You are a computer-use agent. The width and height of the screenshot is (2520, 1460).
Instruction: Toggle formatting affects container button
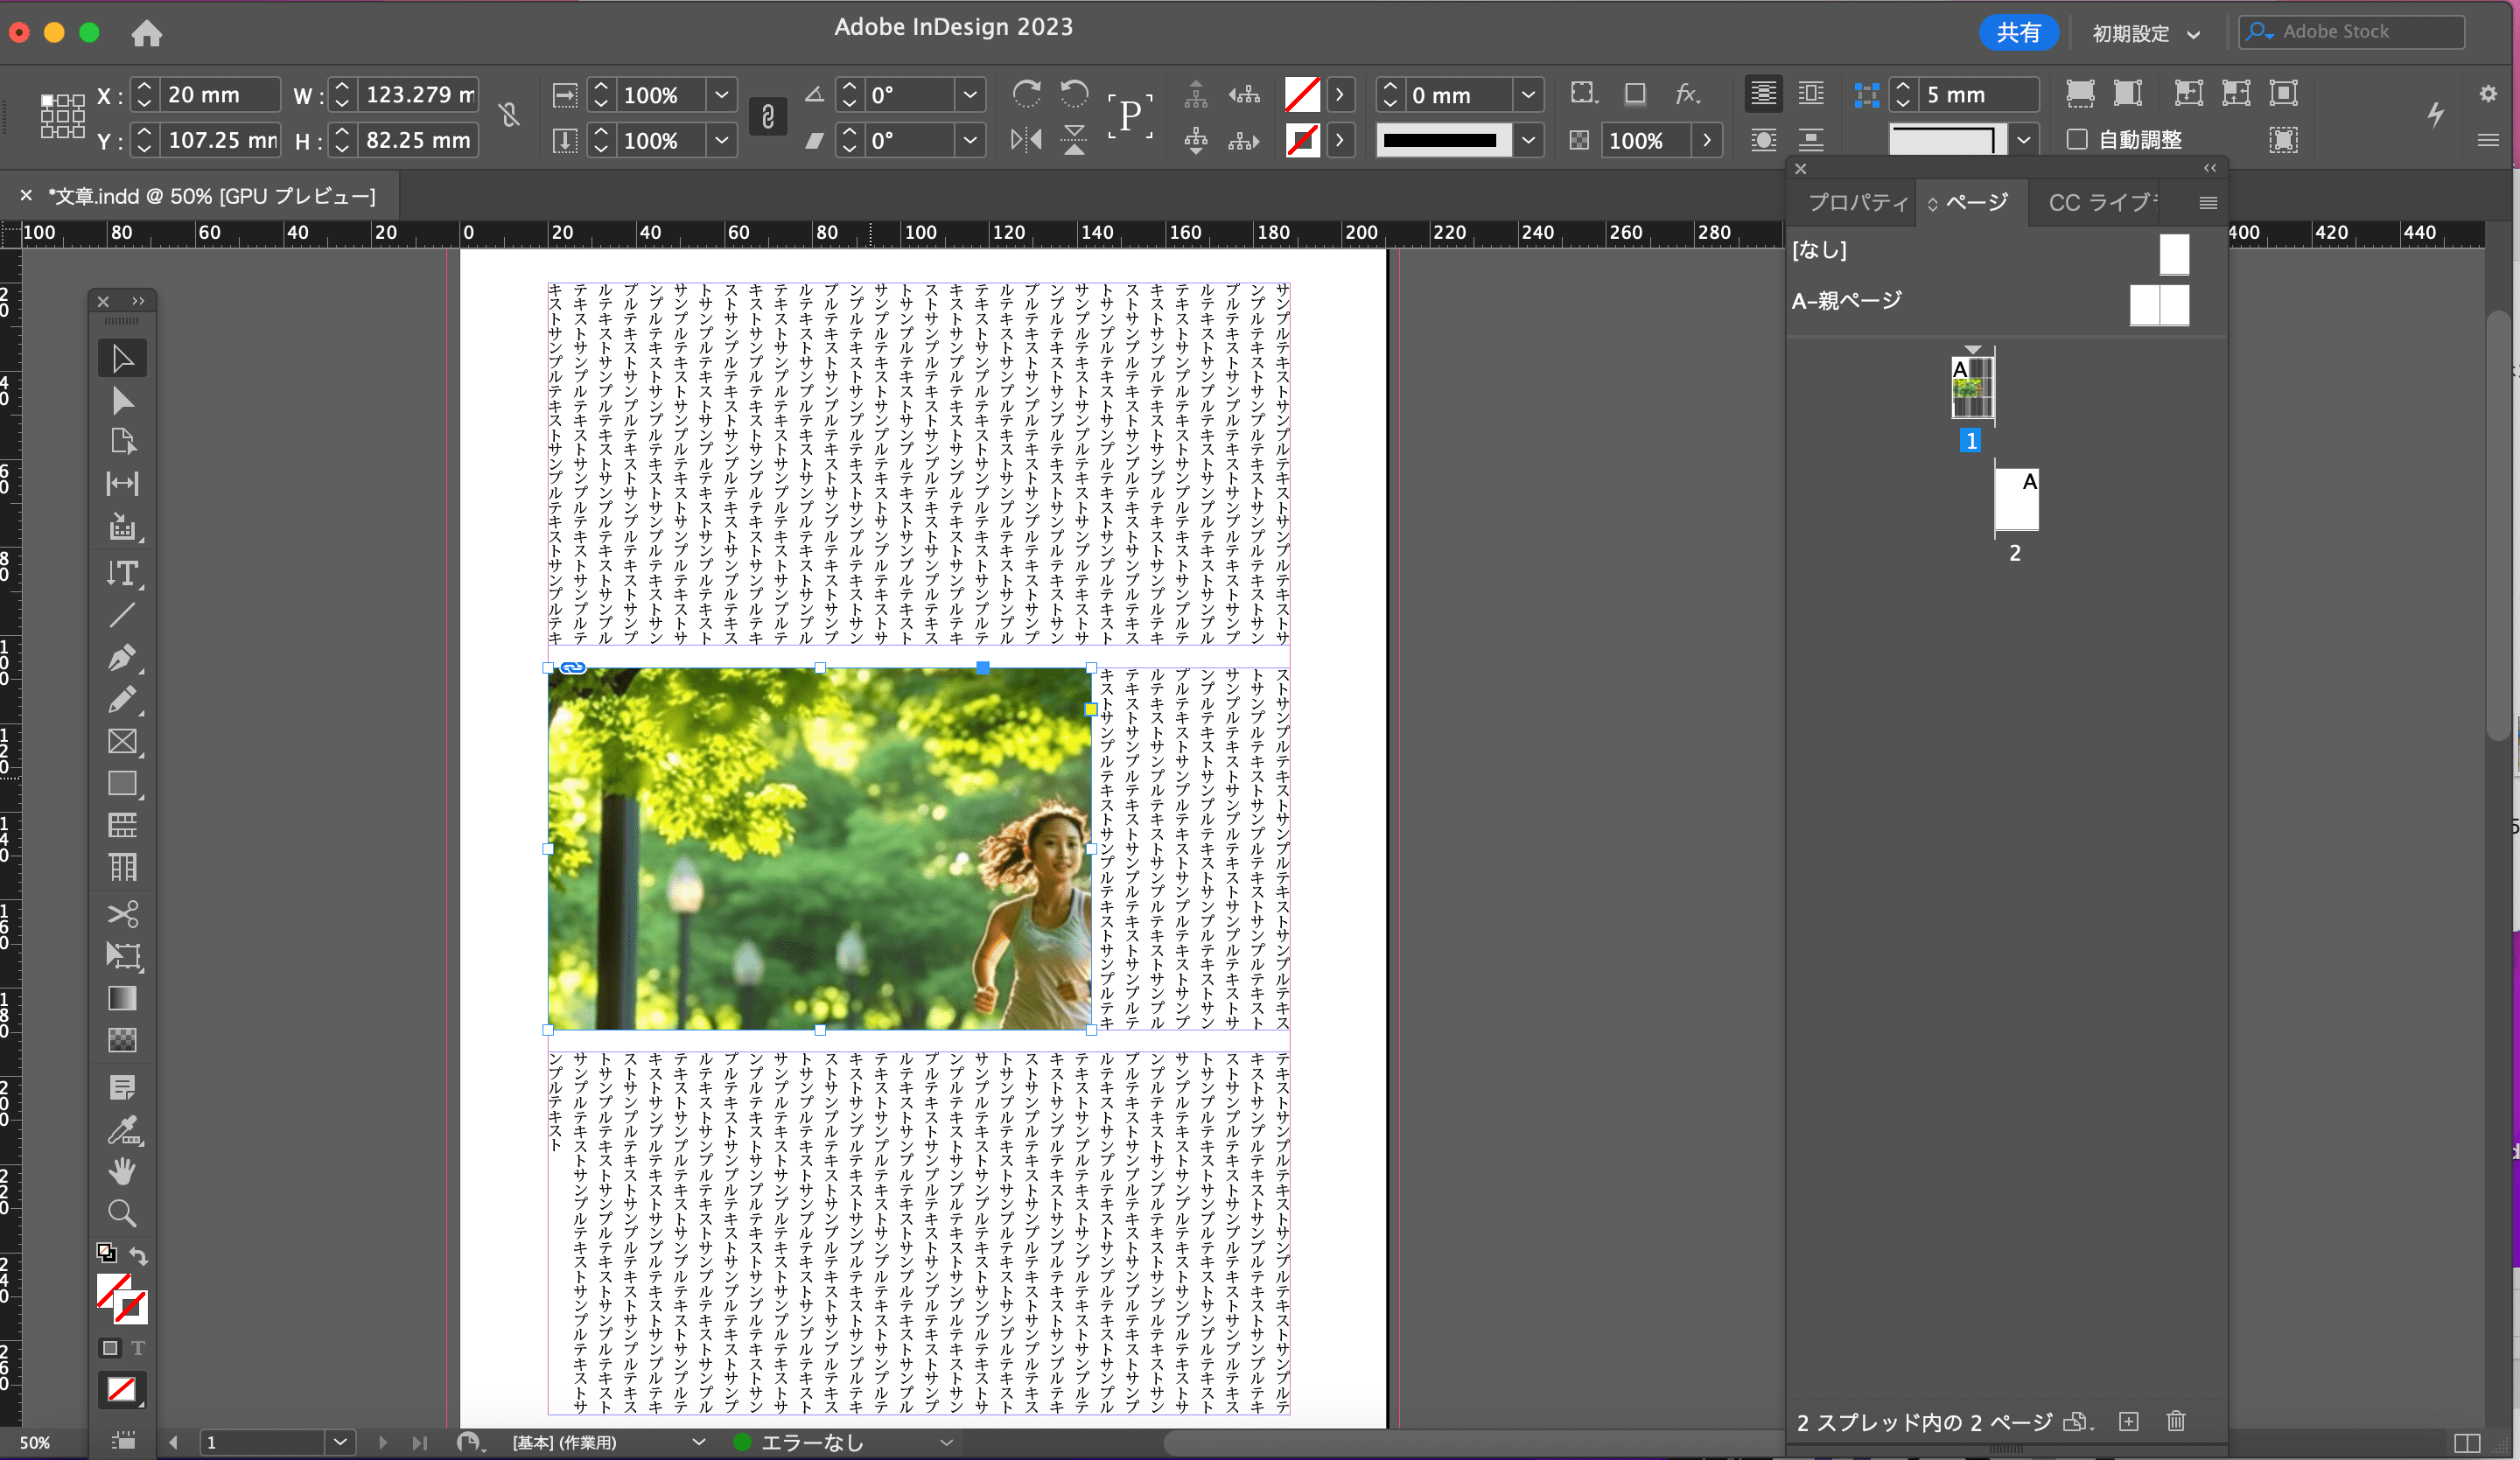pos(110,1348)
